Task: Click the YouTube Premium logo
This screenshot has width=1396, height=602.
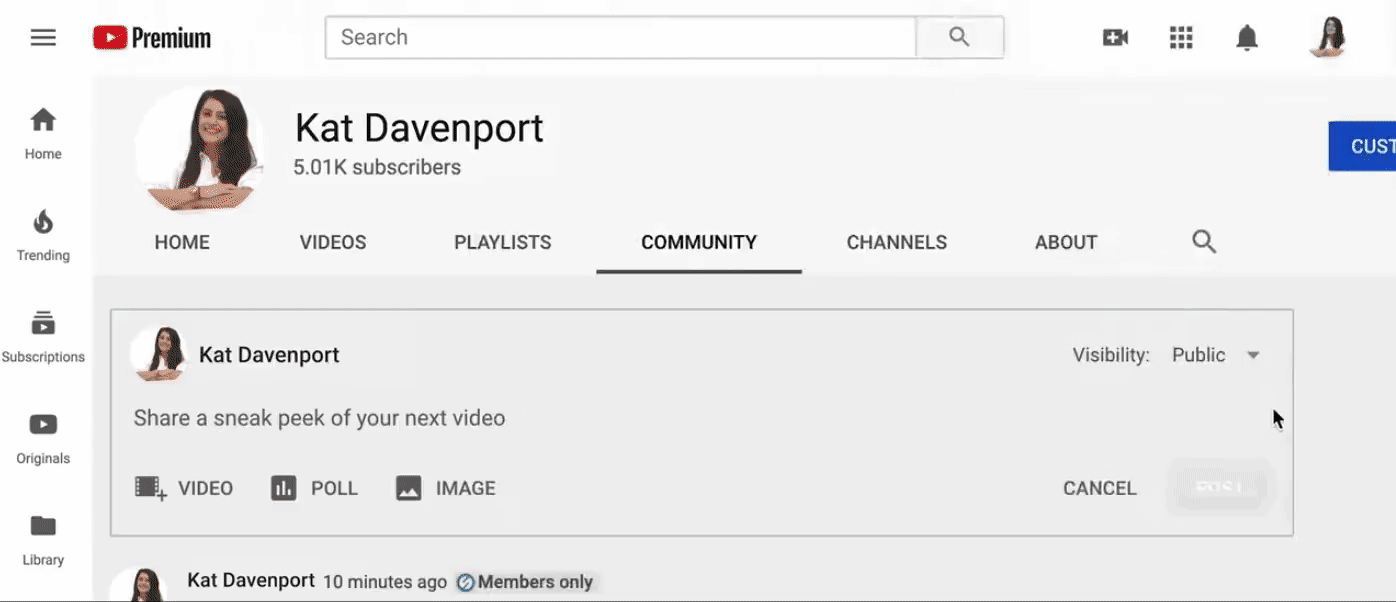Action: point(150,37)
